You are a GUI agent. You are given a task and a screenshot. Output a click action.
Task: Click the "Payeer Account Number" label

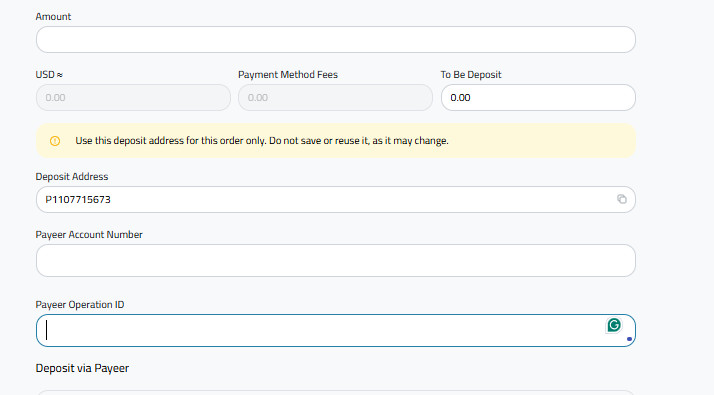89,235
